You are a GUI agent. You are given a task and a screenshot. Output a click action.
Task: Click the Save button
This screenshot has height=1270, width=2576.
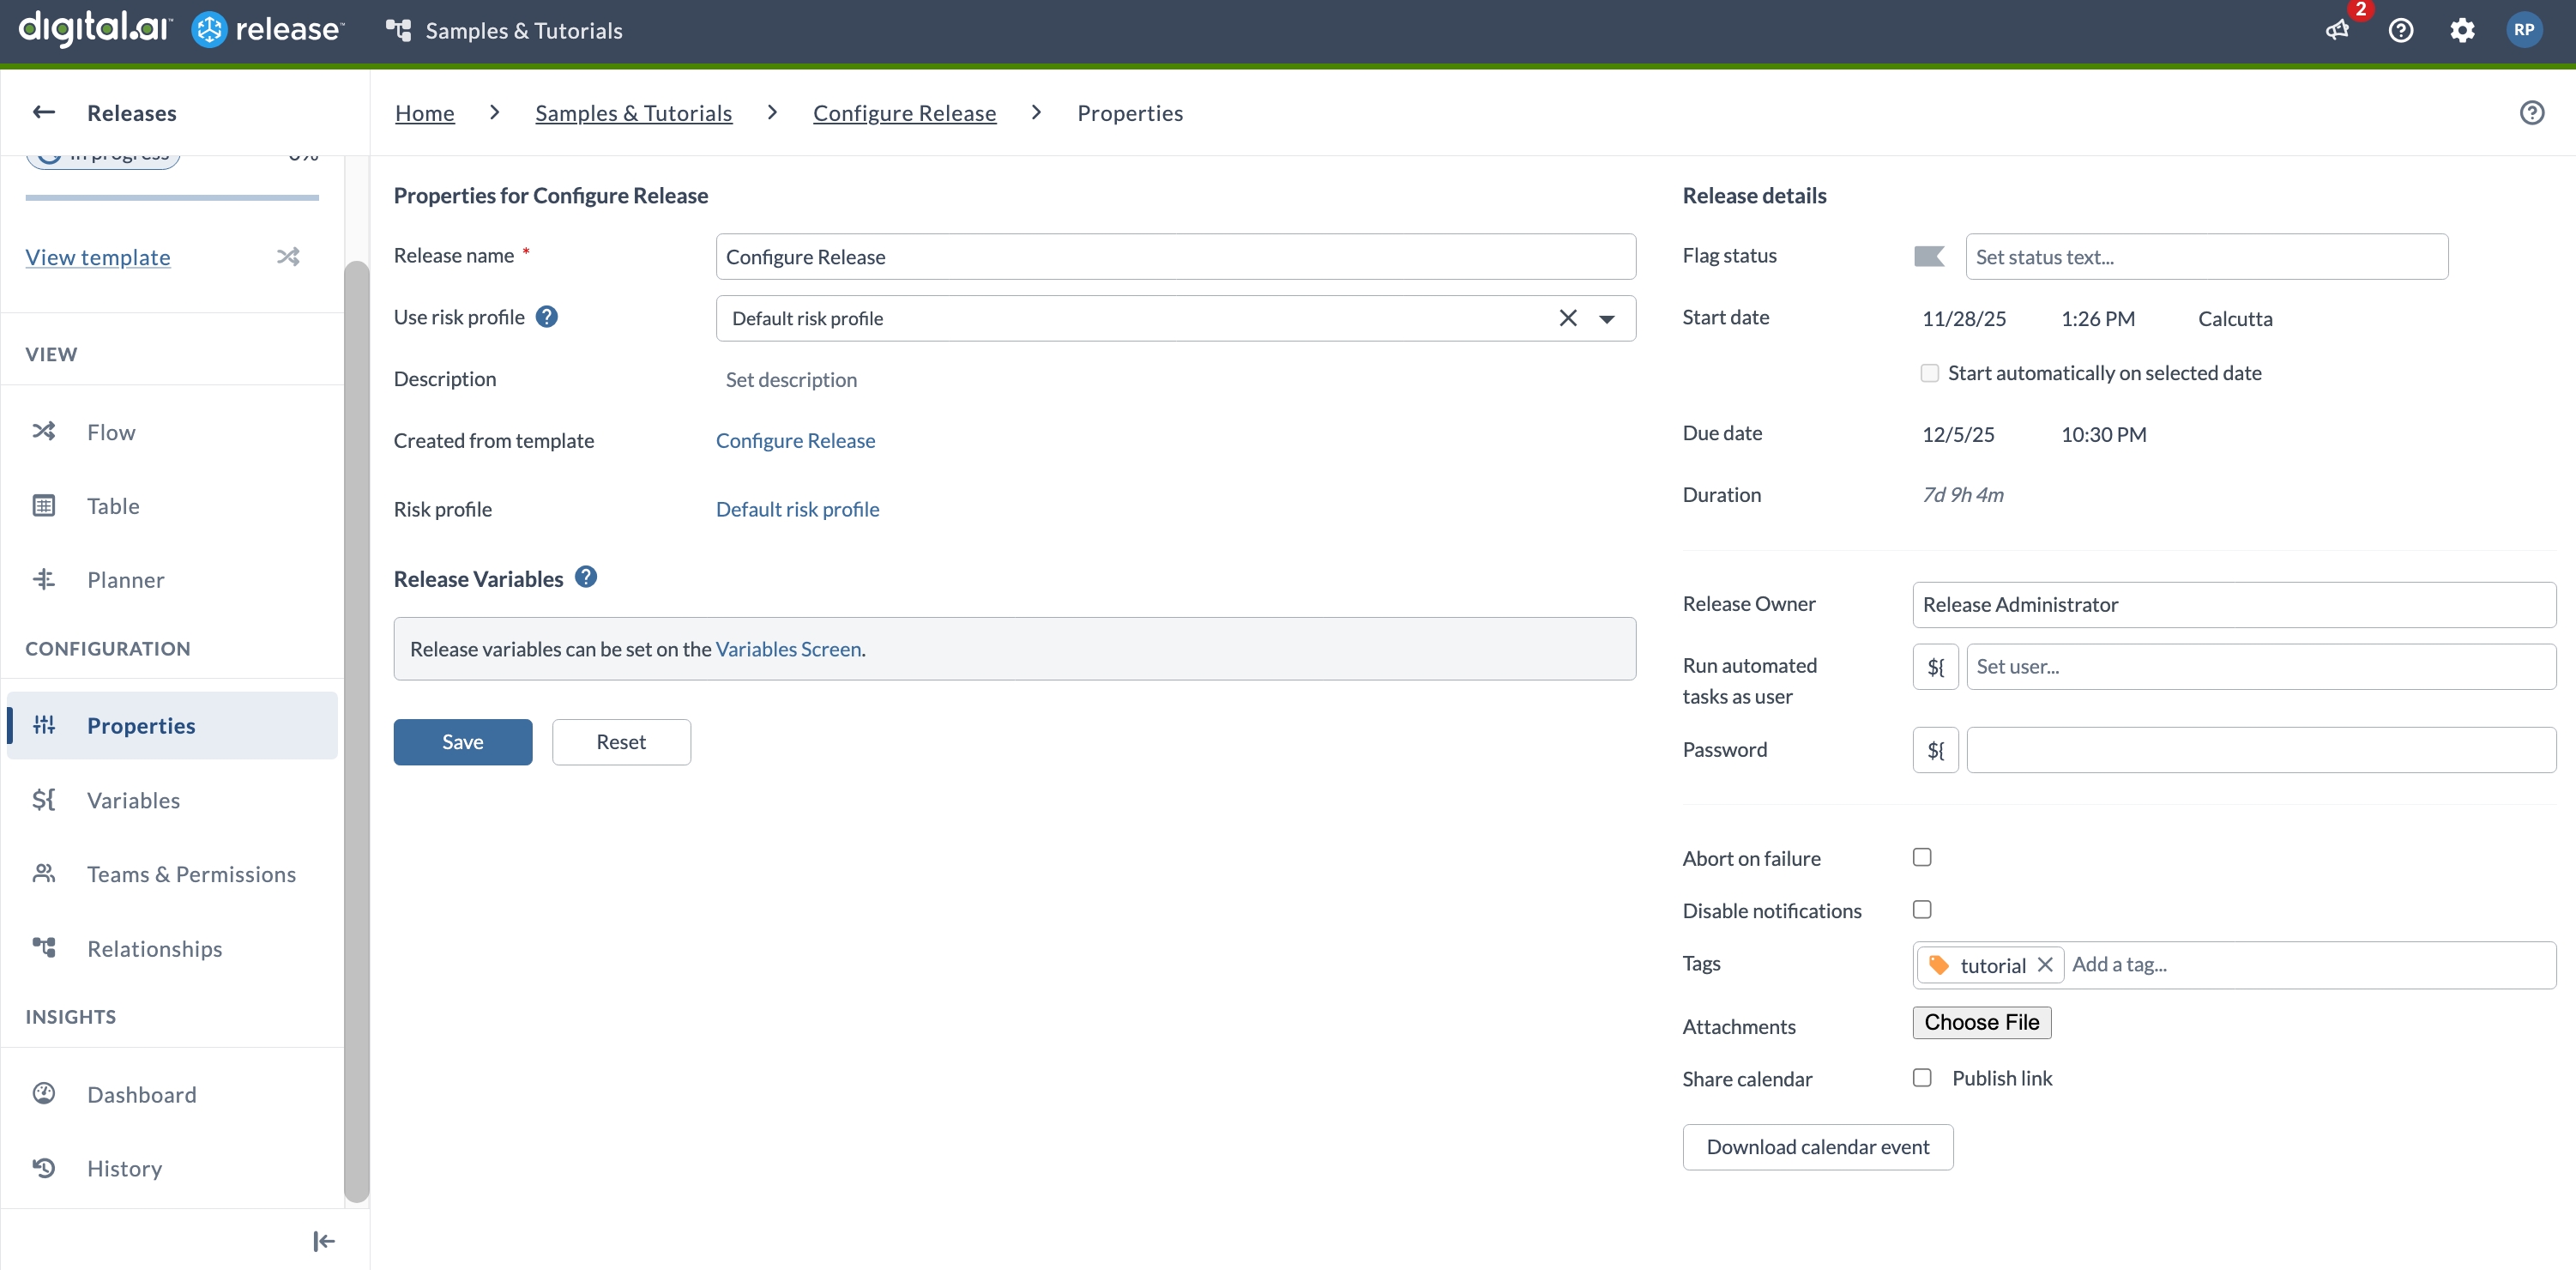(x=462, y=742)
